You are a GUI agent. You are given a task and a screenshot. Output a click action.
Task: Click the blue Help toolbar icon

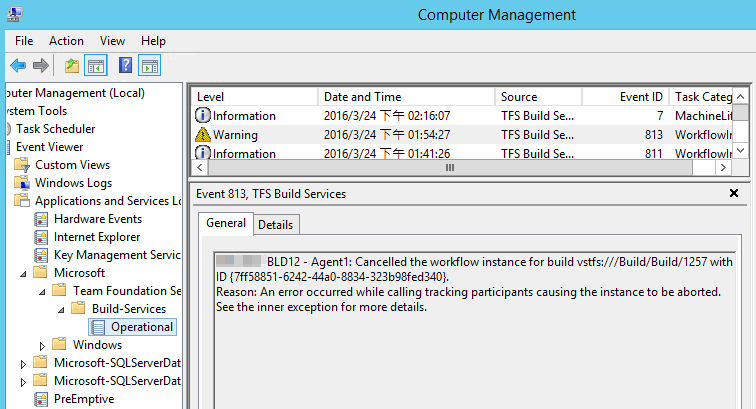pyautogui.click(x=126, y=66)
